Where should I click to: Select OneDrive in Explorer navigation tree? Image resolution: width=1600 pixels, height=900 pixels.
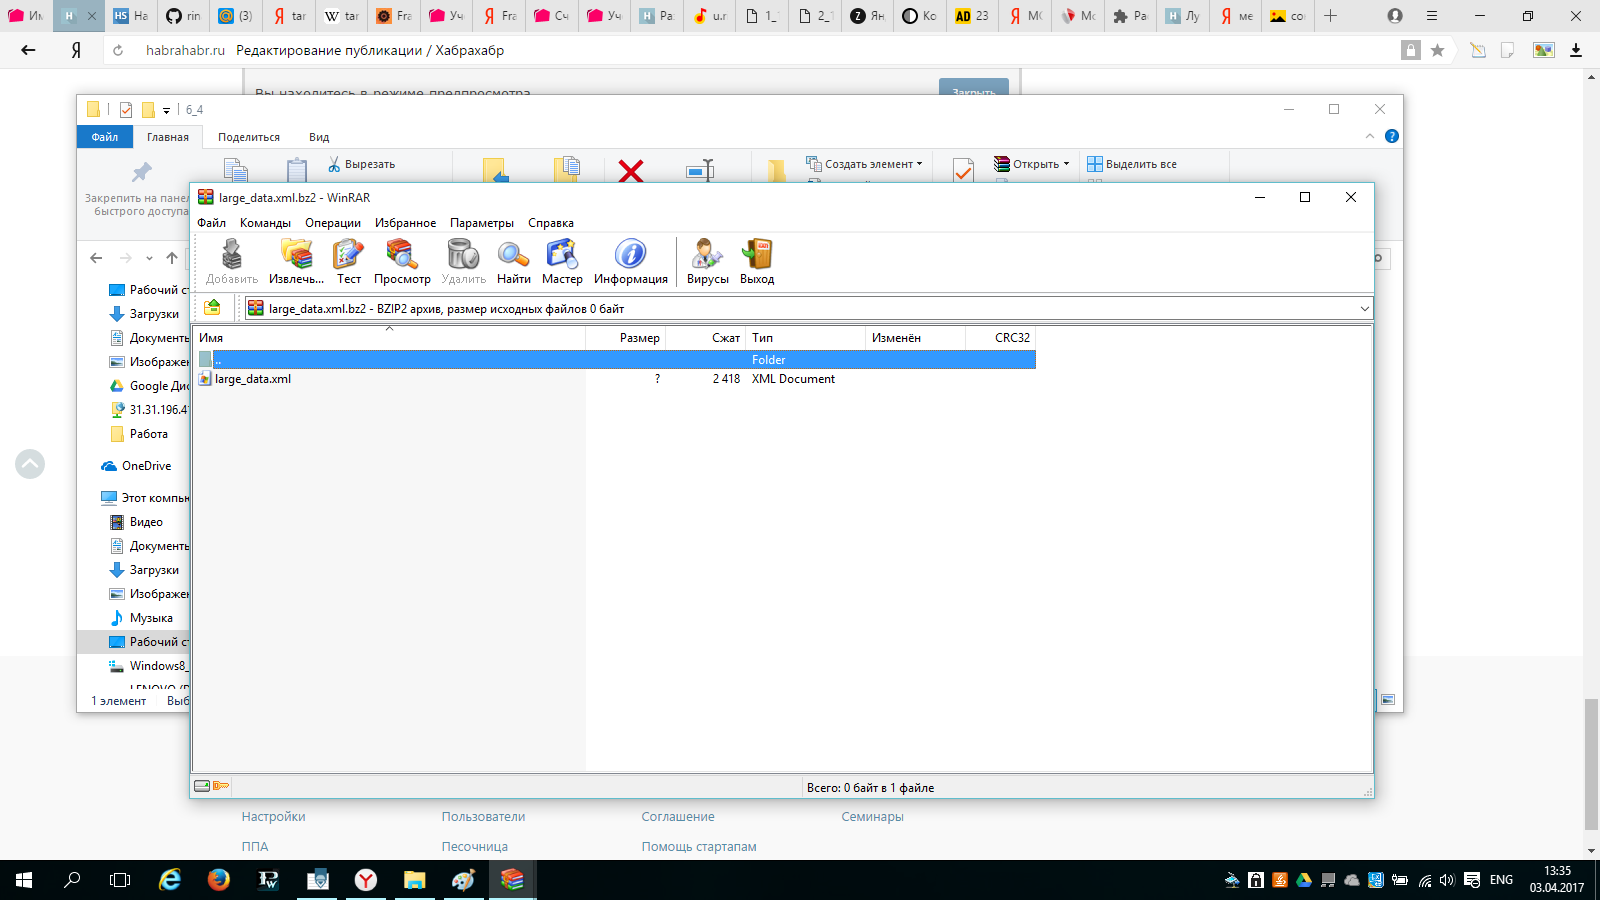pos(137,466)
